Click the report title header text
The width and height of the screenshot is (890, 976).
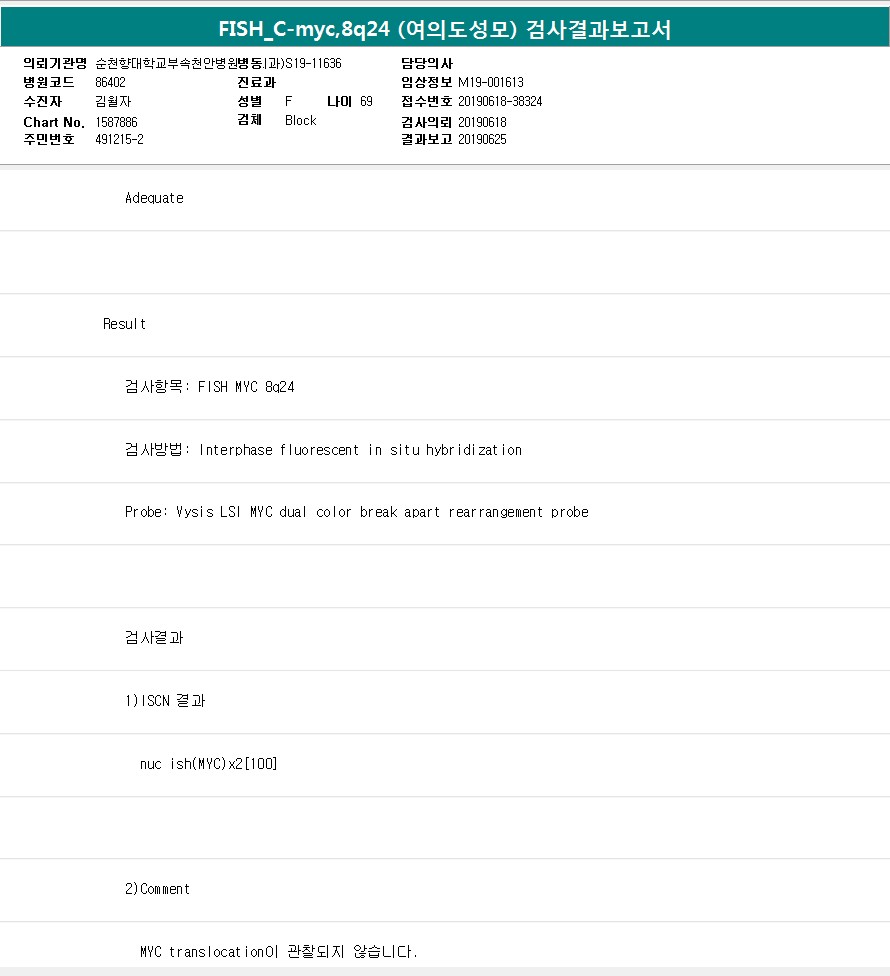click(x=444, y=29)
